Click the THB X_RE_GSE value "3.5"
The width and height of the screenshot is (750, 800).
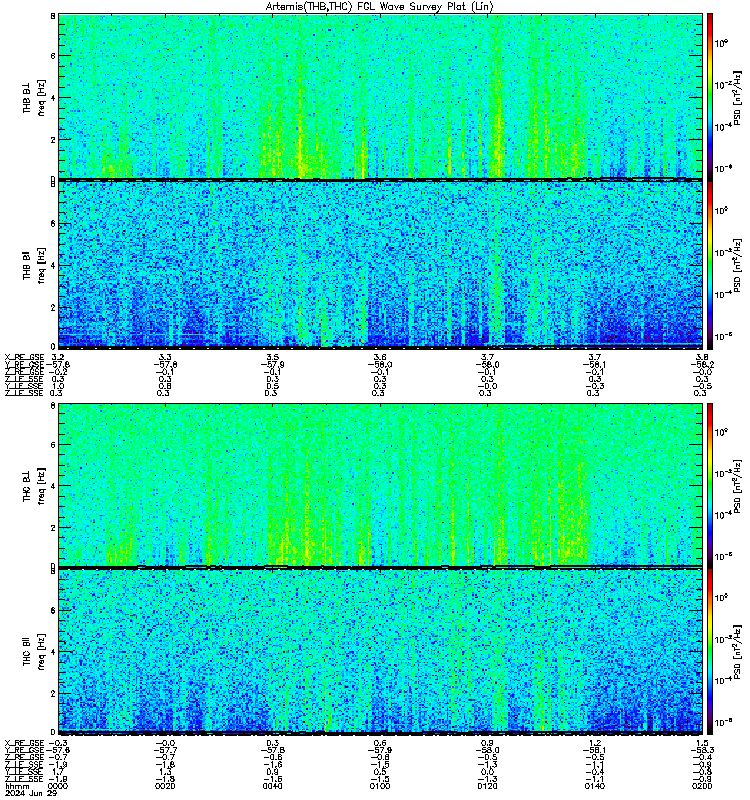pos(273,357)
